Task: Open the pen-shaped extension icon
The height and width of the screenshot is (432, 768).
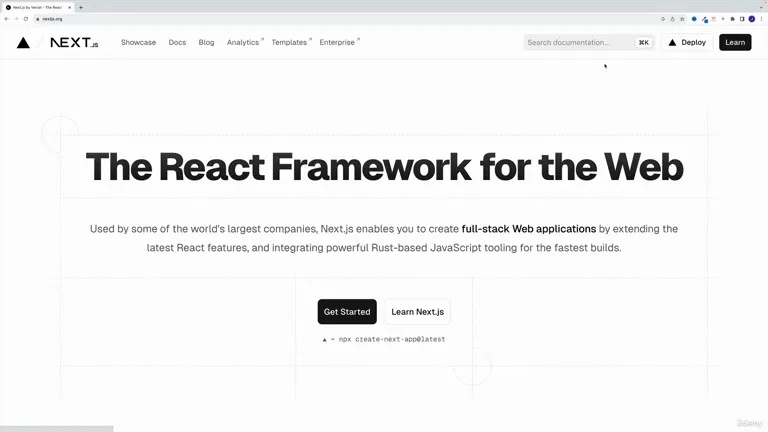Action: coord(704,20)
